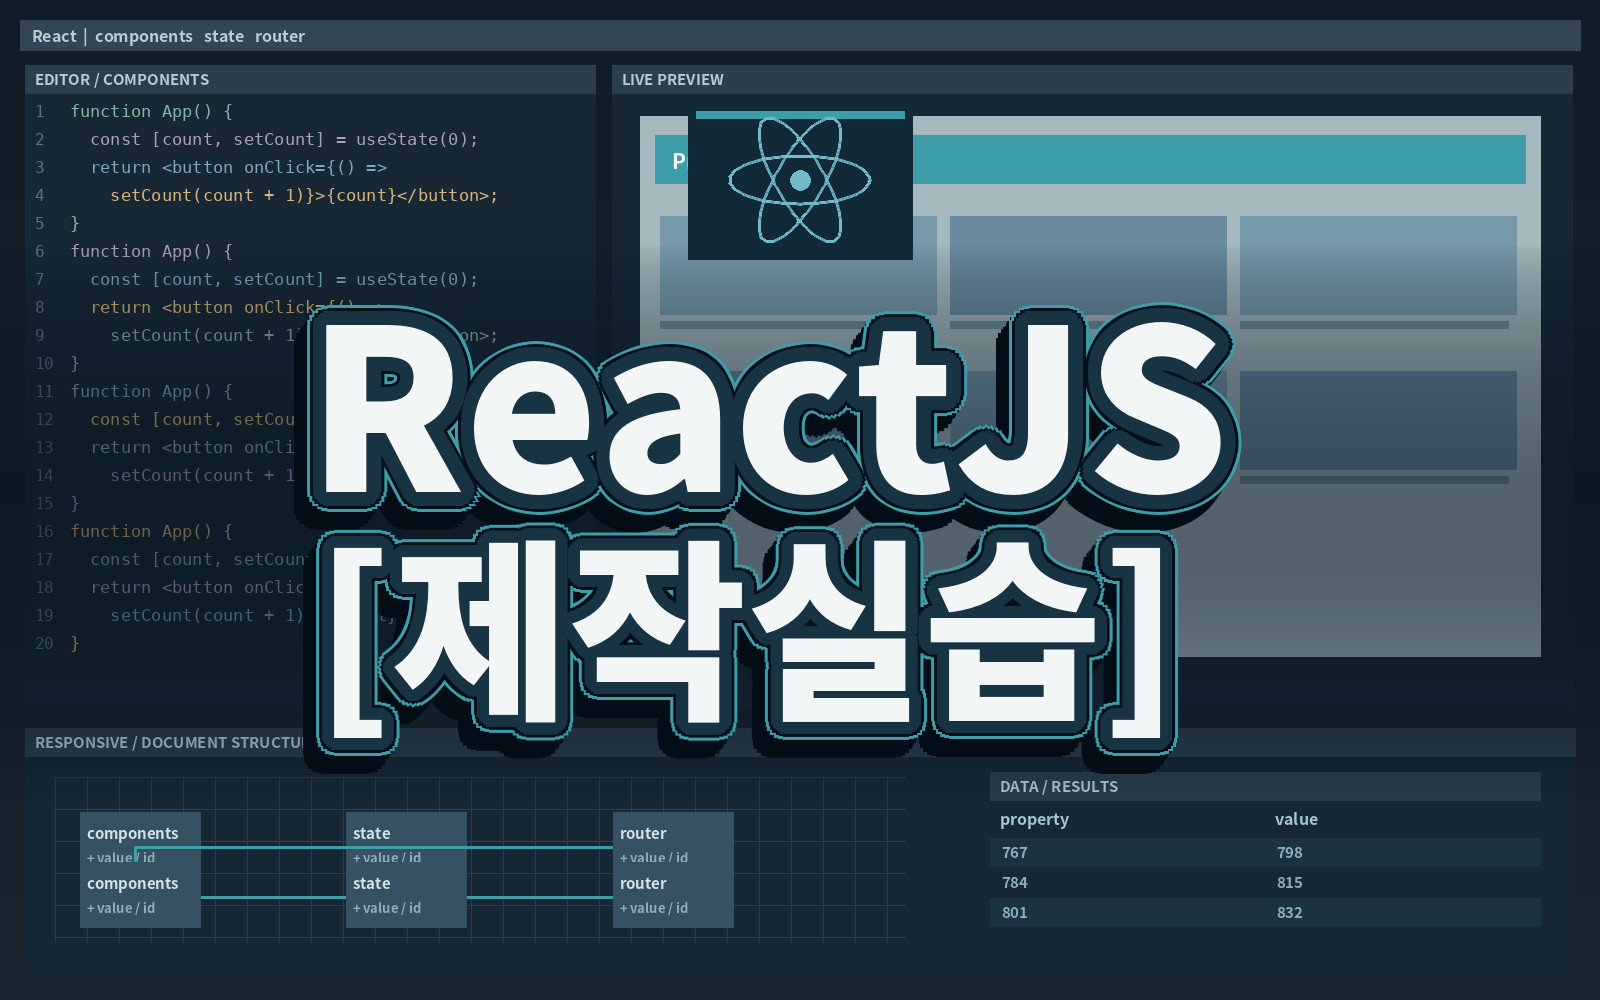
Task: Click line number 4 in editor gutter
Action: [x=40, y=195]
